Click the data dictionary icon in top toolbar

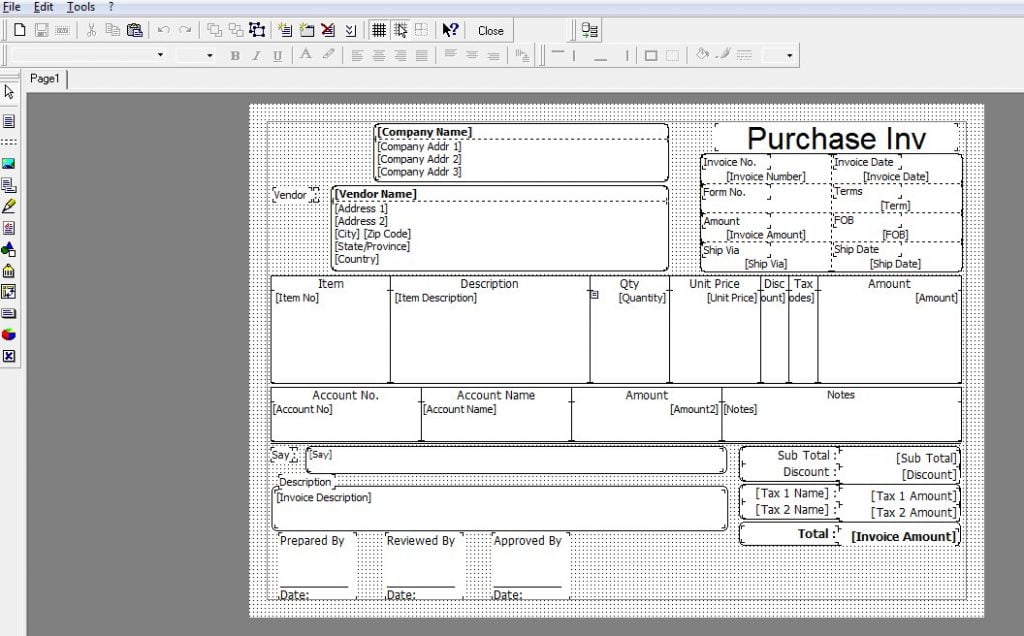pyautogui.click(x=590, y=30)
